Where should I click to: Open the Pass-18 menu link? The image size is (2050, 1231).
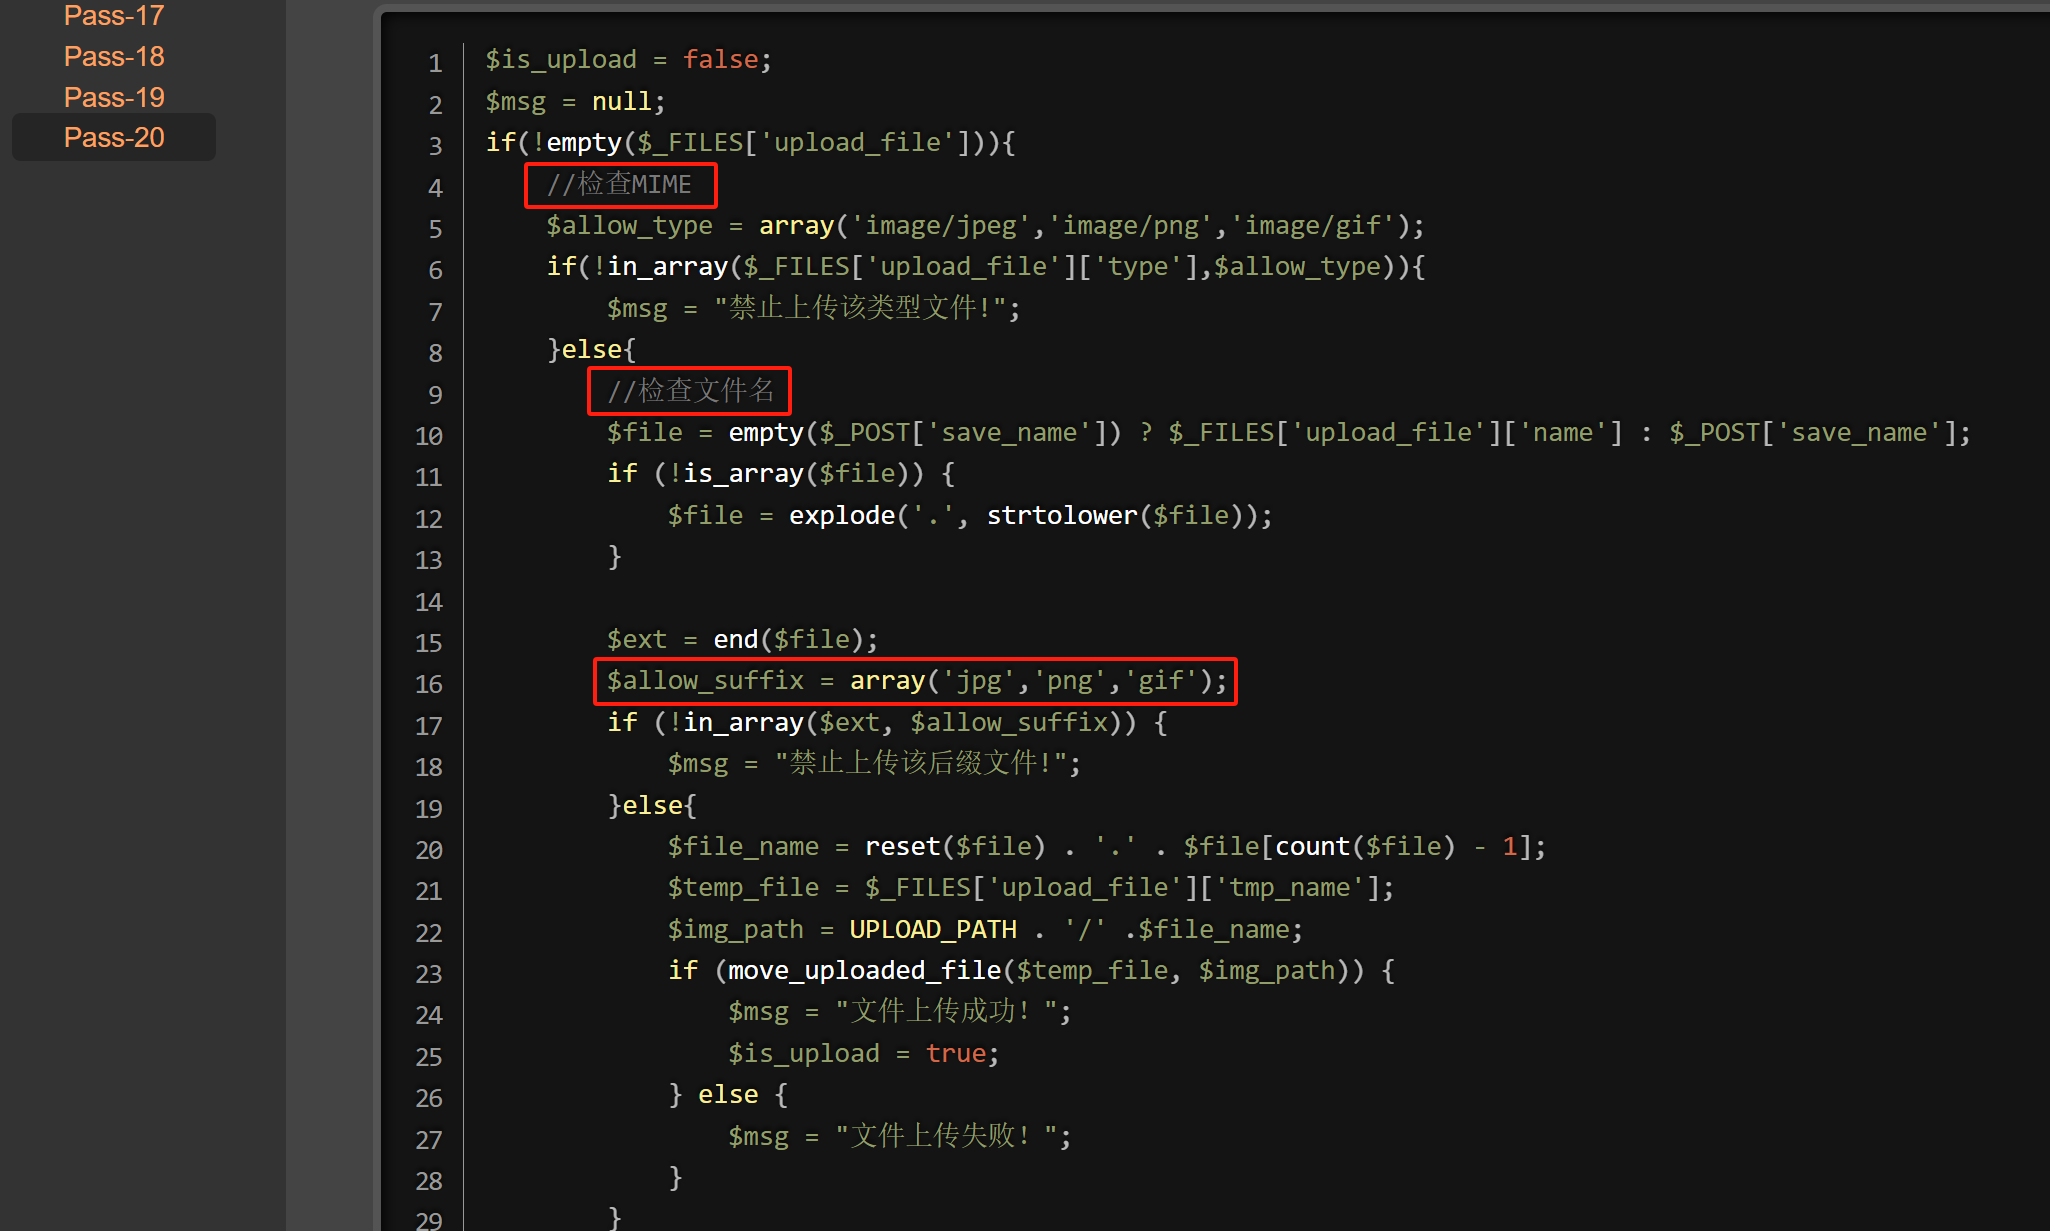[x=113, y=57]
